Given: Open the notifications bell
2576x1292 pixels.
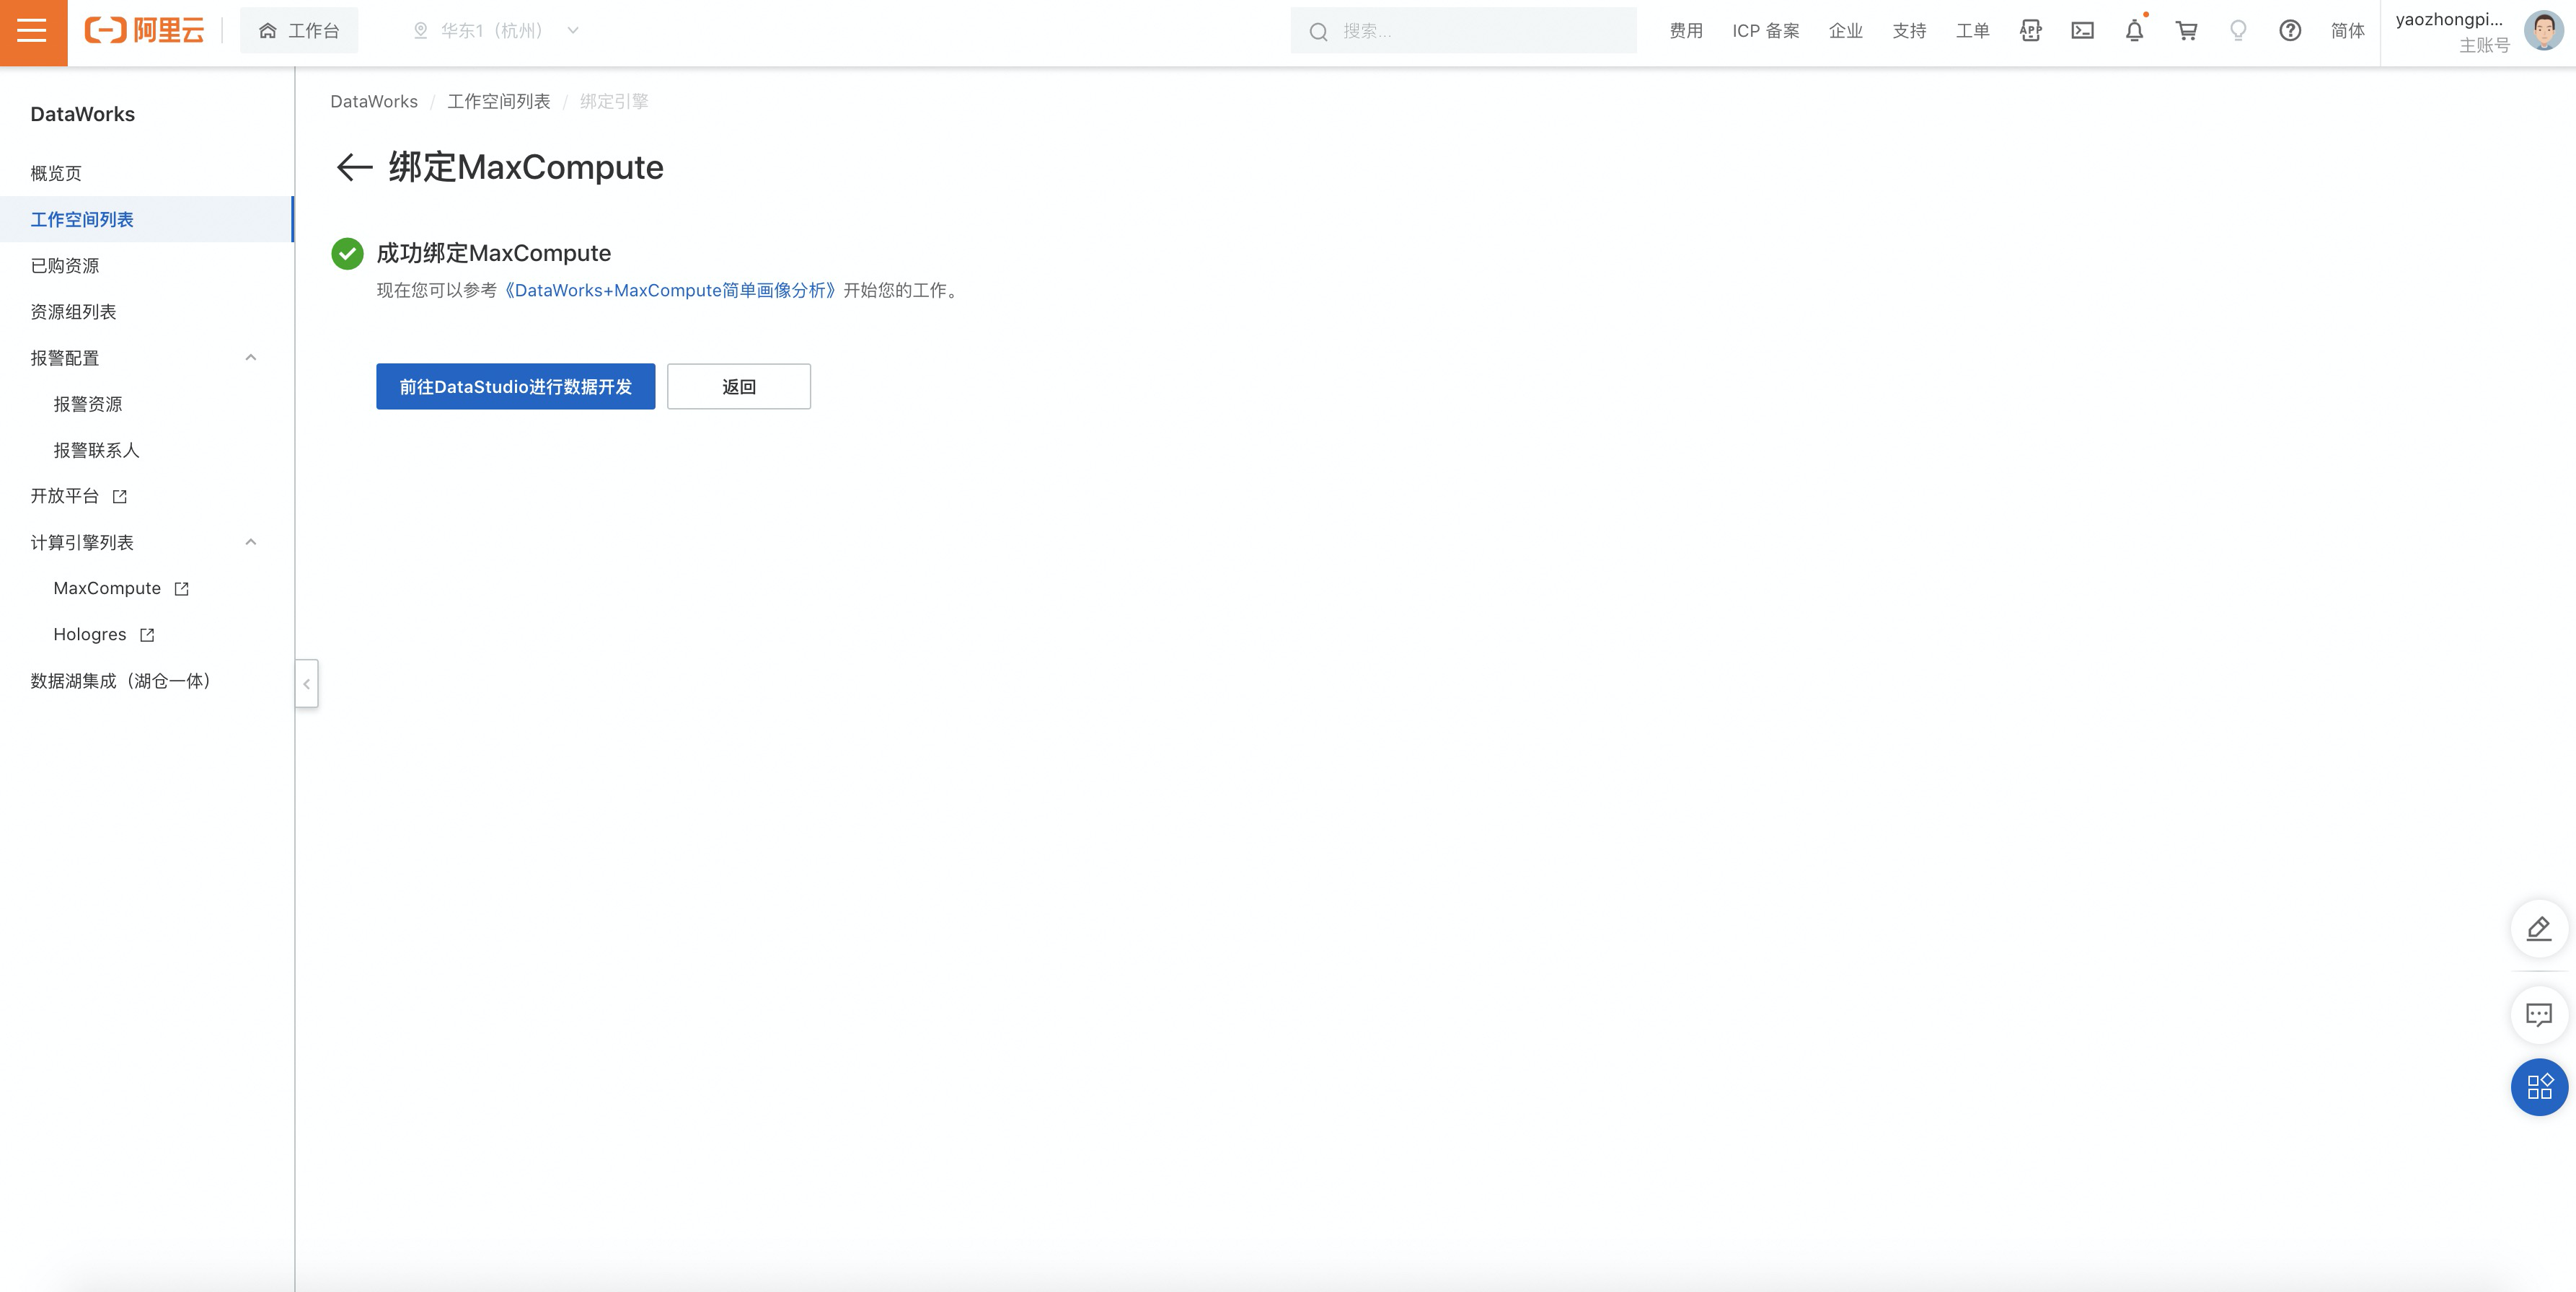Looking at the screenshot, I should tap(2134, 31).
